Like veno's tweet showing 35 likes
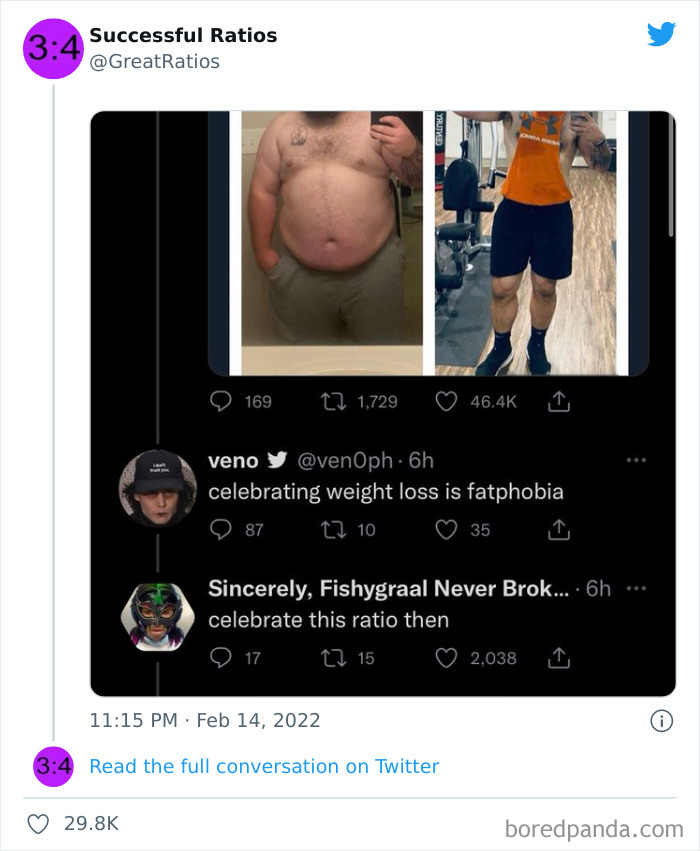The height and width of the screenshot is (851, 700). coord(448,530)
